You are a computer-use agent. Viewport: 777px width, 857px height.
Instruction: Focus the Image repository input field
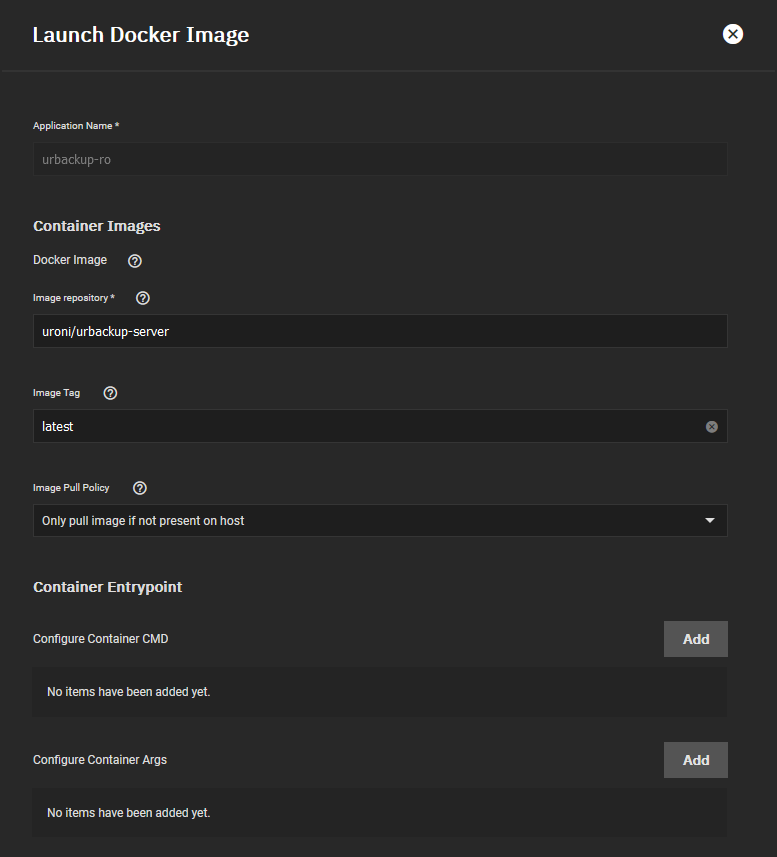[x=380, y=331]
